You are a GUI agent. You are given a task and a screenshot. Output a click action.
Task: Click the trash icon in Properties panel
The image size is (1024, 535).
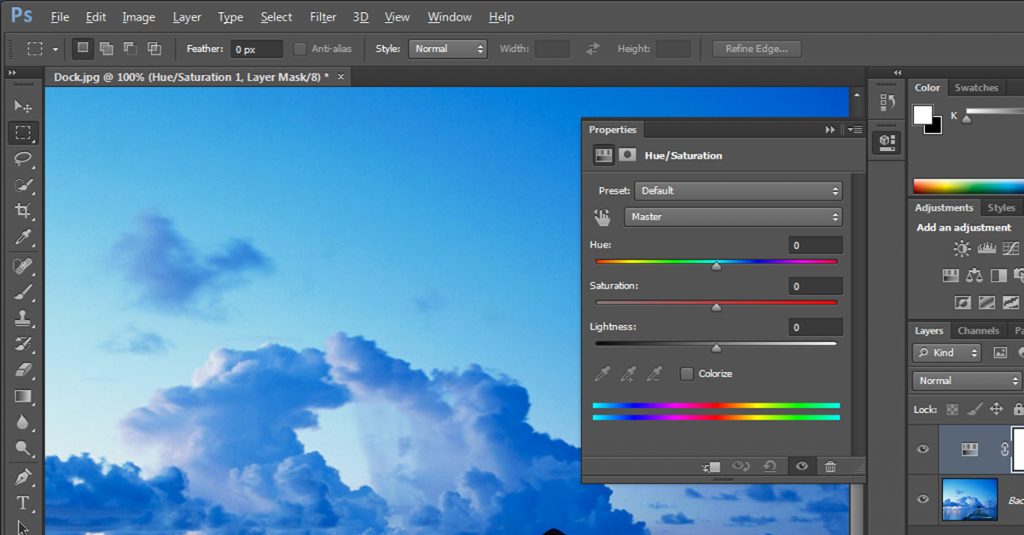point(830,467)
